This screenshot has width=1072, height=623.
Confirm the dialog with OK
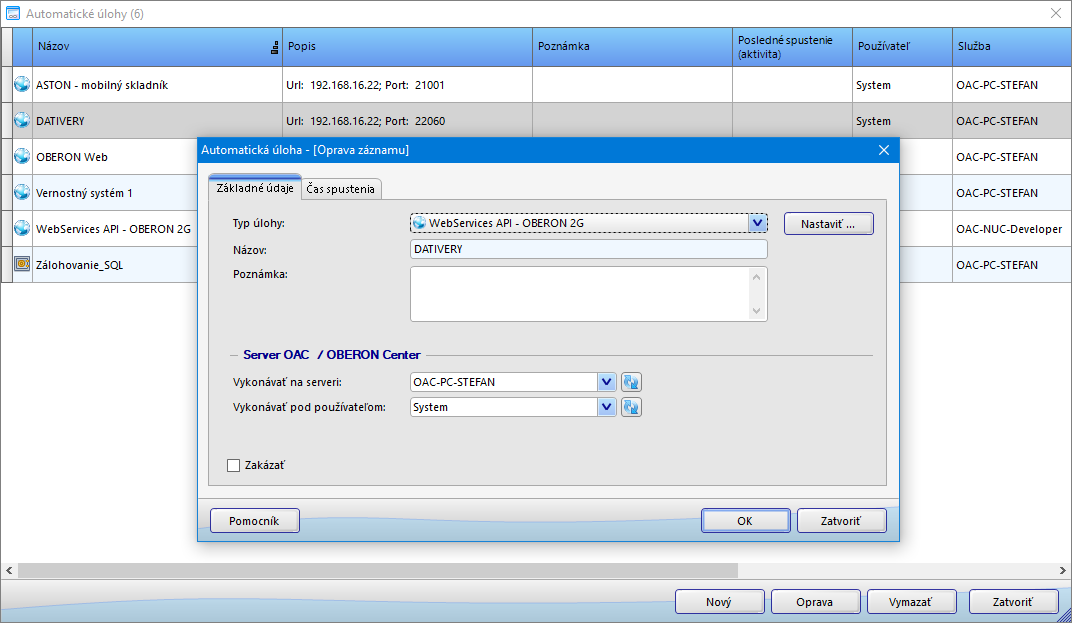pyautogui.click(x=745, y=521)
